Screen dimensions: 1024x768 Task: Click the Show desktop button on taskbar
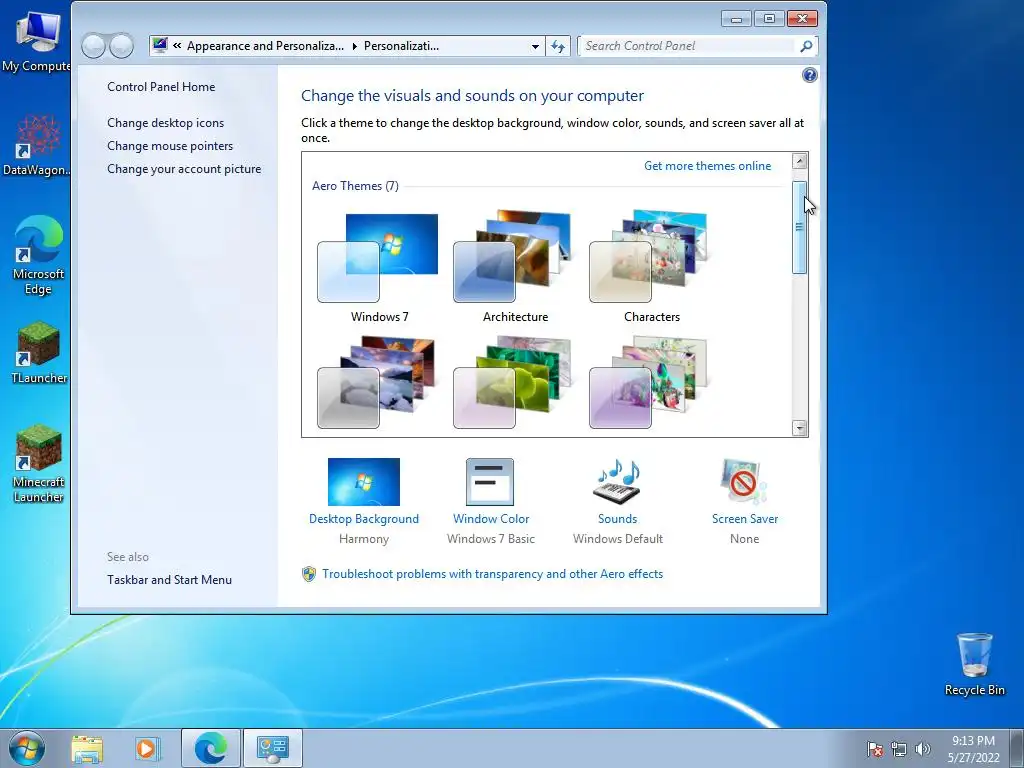pyautogui.click(x=1017, y=748)
